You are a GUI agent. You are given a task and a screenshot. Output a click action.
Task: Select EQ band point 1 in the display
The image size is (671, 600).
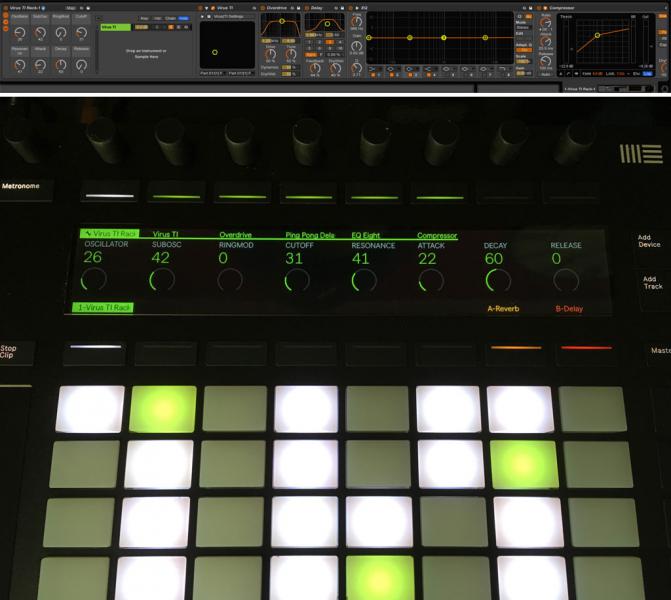(x=369, y=38)
